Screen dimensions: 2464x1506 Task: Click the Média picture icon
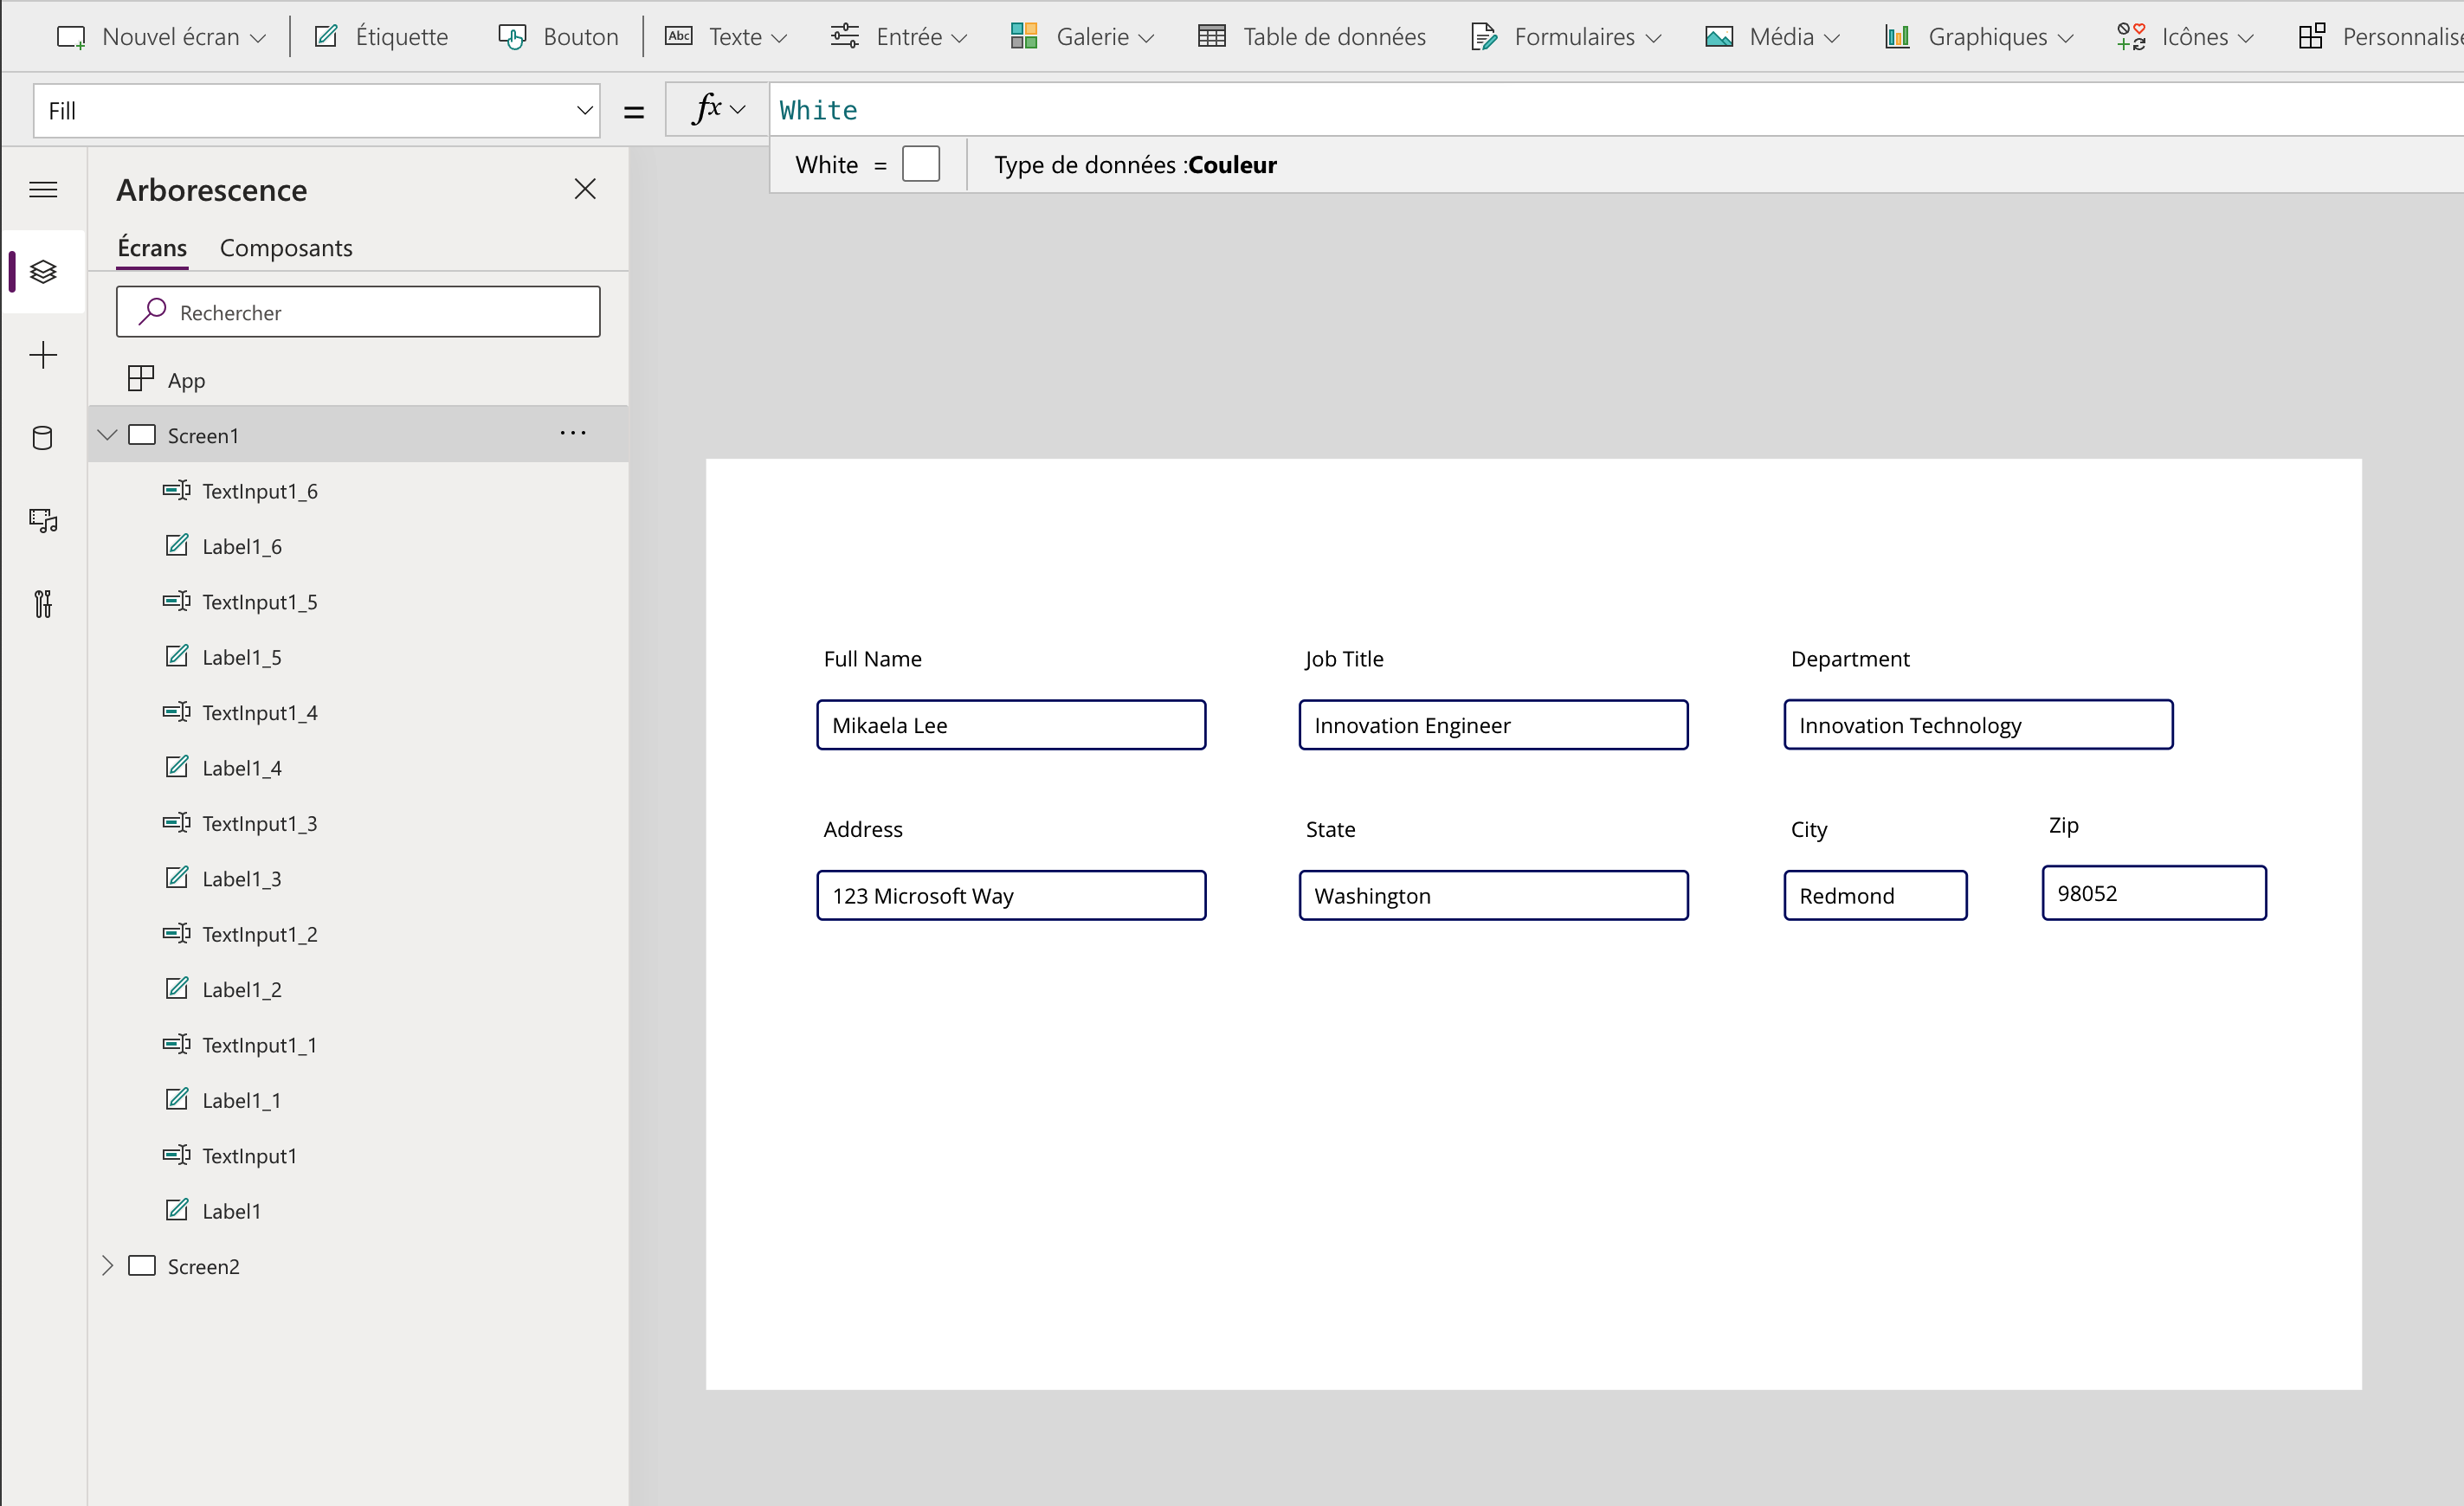pyautogui.click(x=1719, y=37)
